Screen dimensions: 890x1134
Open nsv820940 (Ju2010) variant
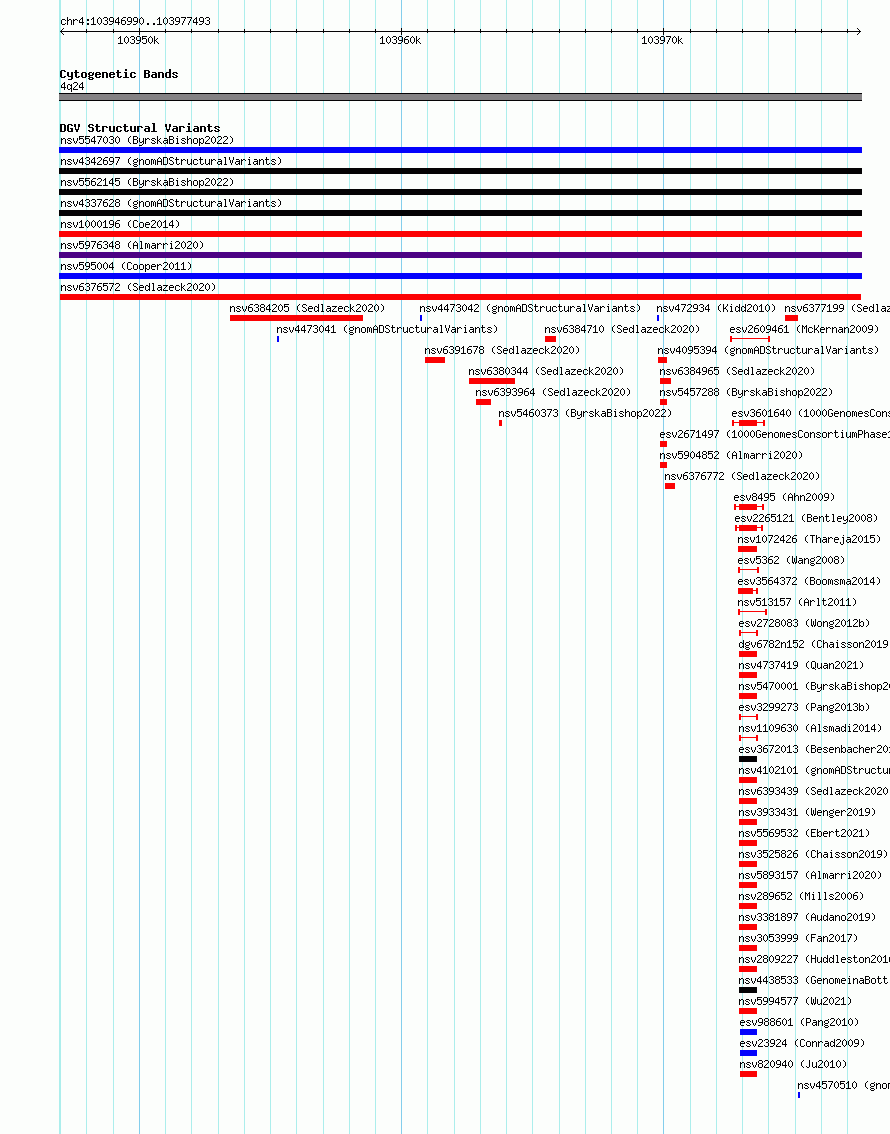coord(793,1063)
